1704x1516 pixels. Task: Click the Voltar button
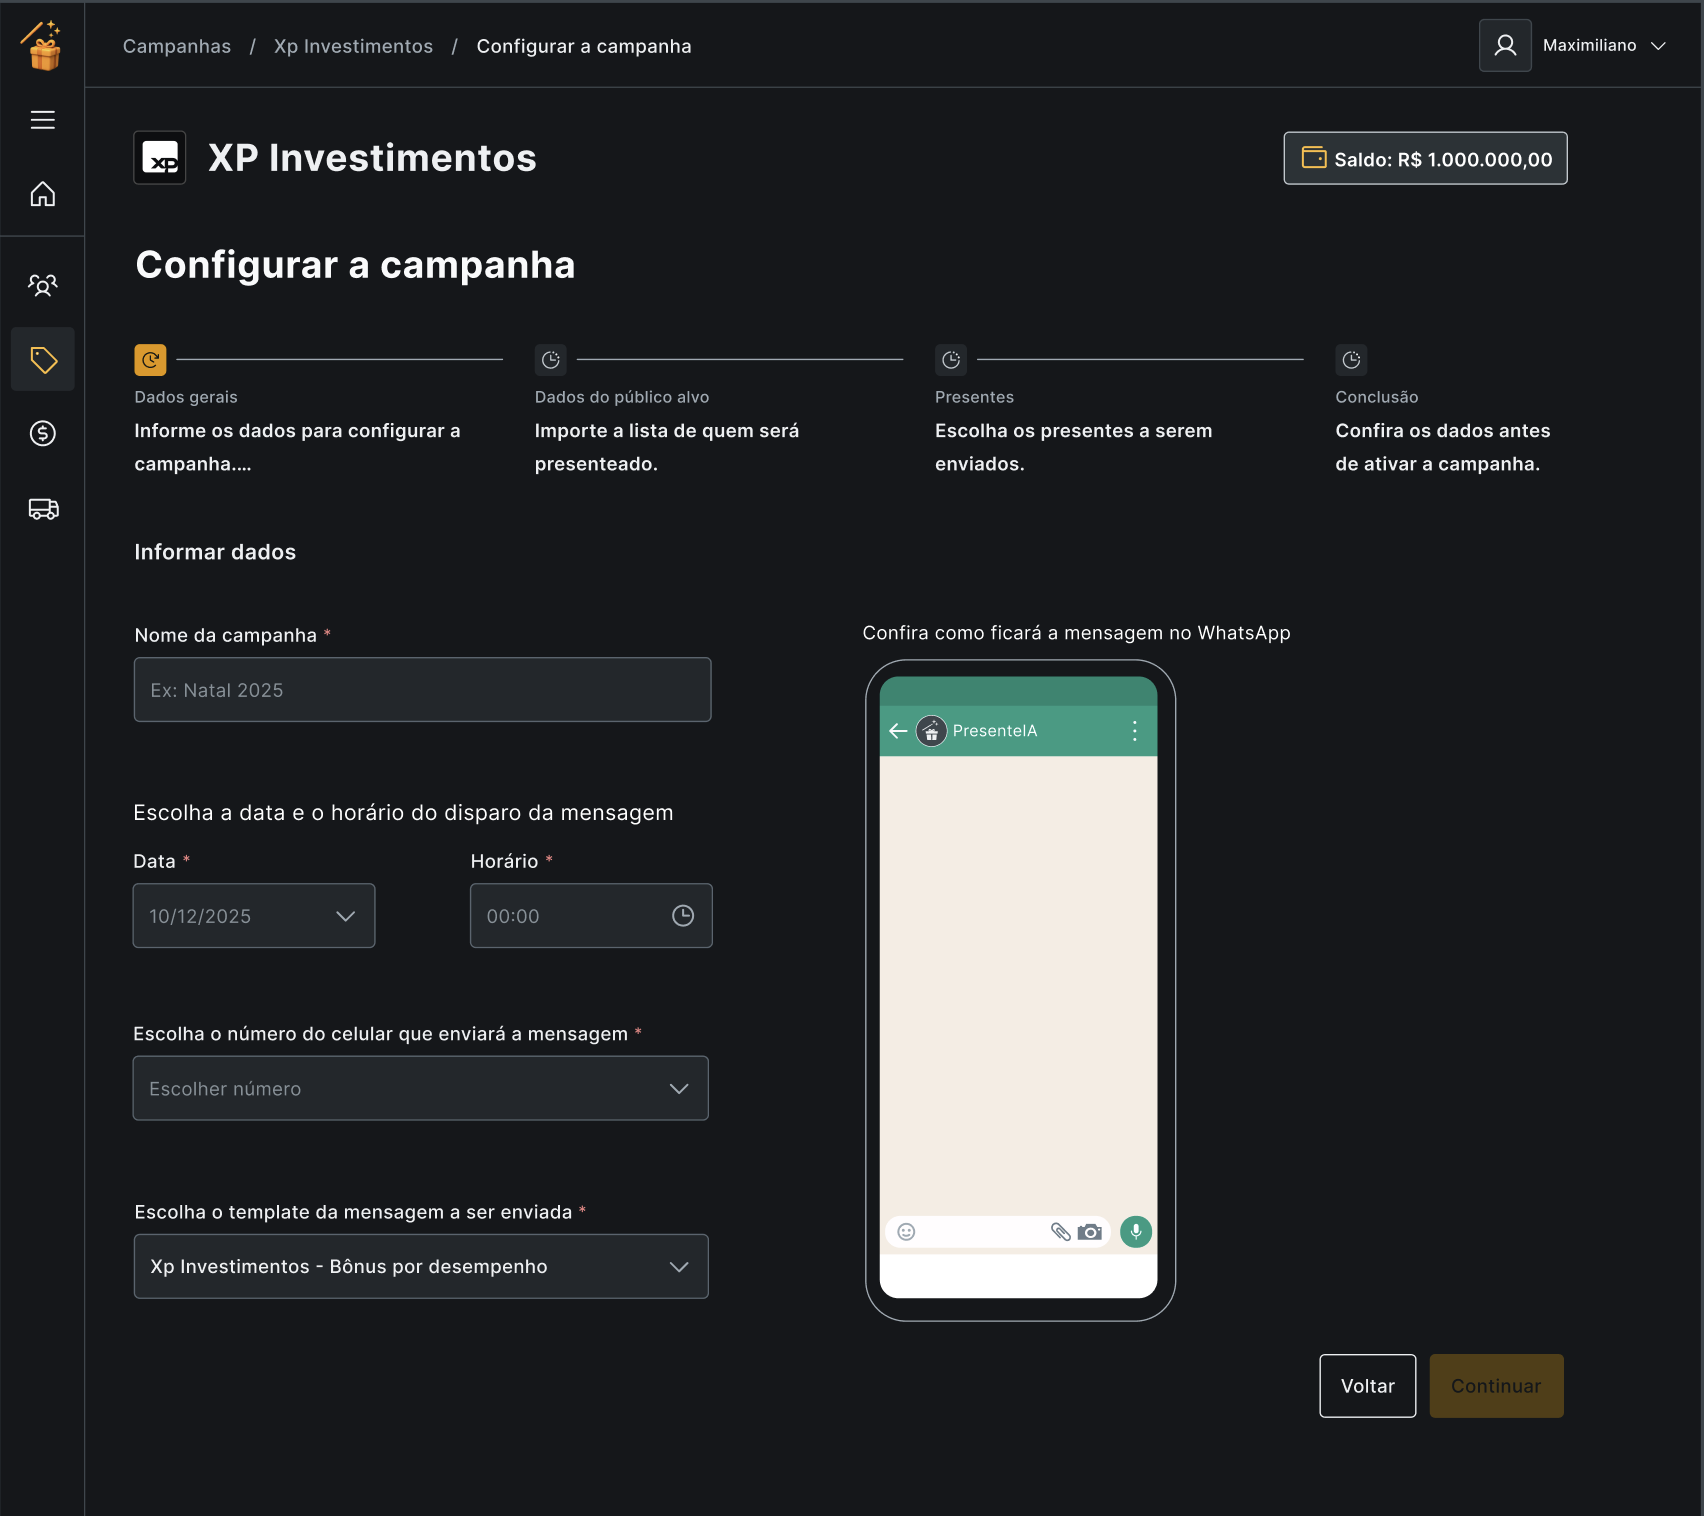coord(1368,1386)
